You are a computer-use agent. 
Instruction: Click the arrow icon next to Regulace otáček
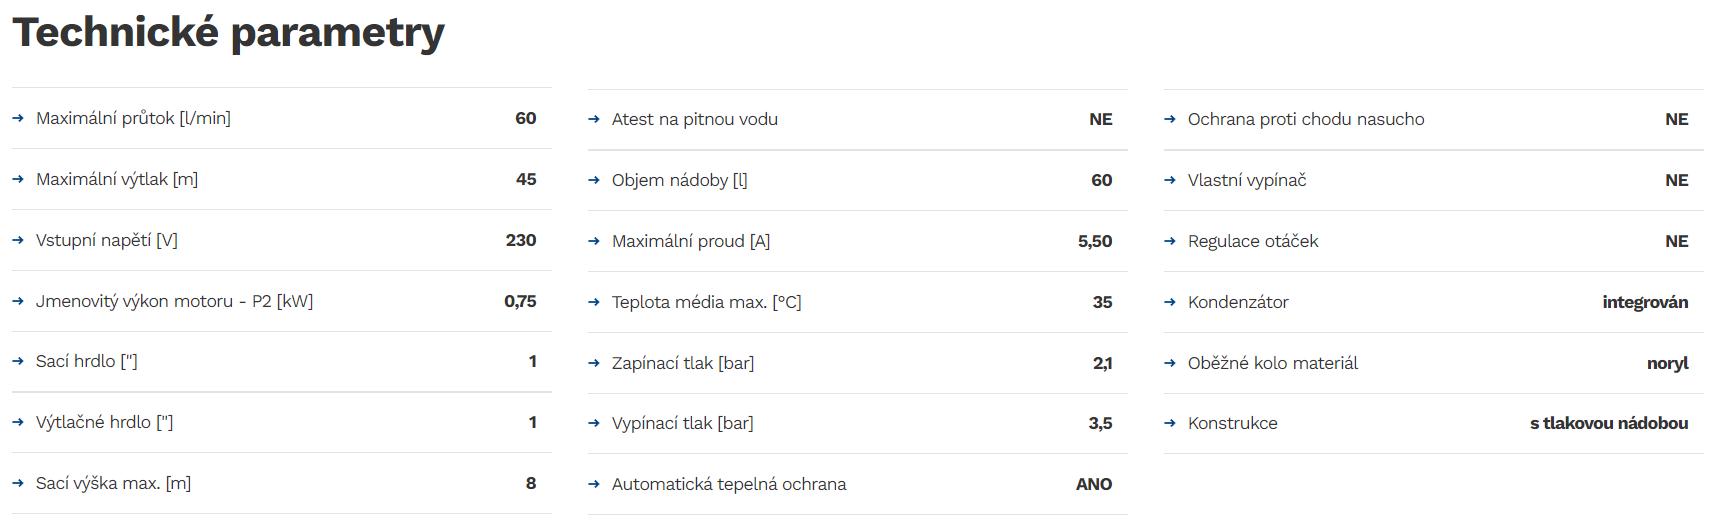(1170, 241)
